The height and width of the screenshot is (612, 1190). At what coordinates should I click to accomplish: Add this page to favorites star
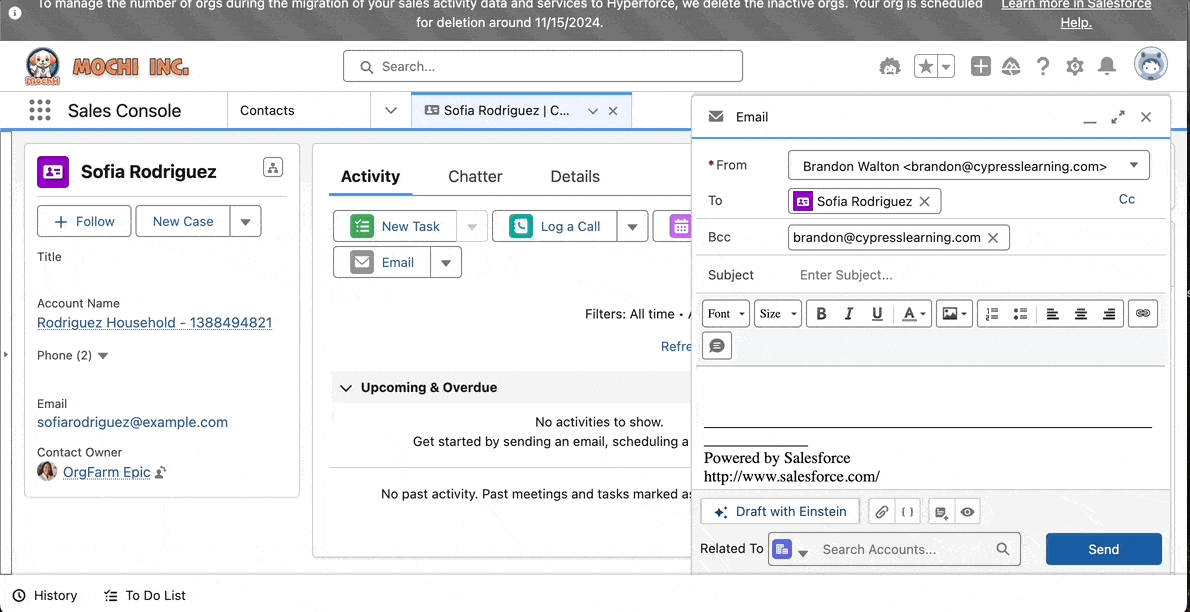coord(926,67)
